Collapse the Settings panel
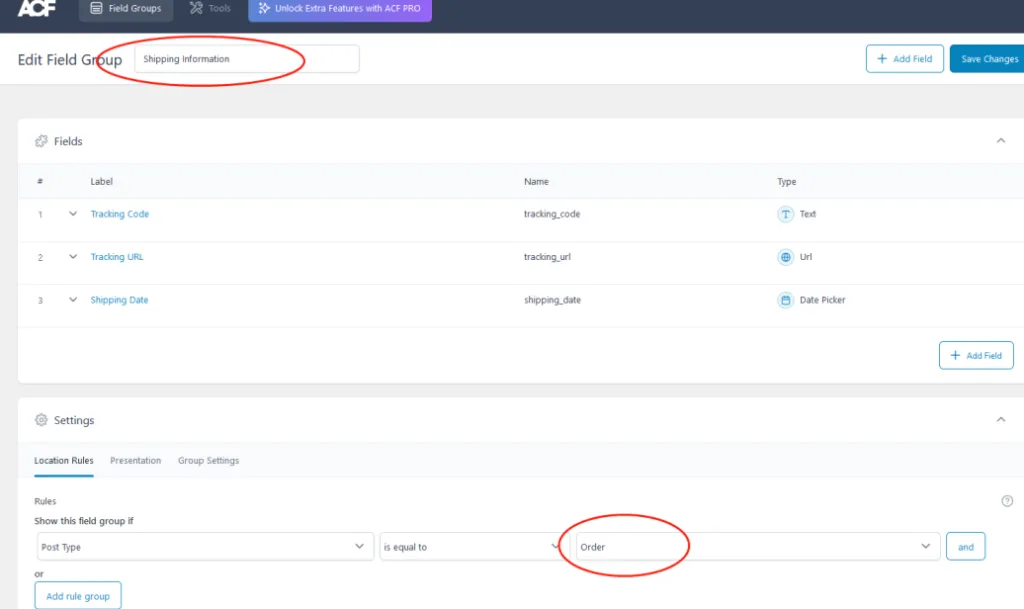The height and width of the screenshot is (609, 1024). click(x=1000, y=420)
